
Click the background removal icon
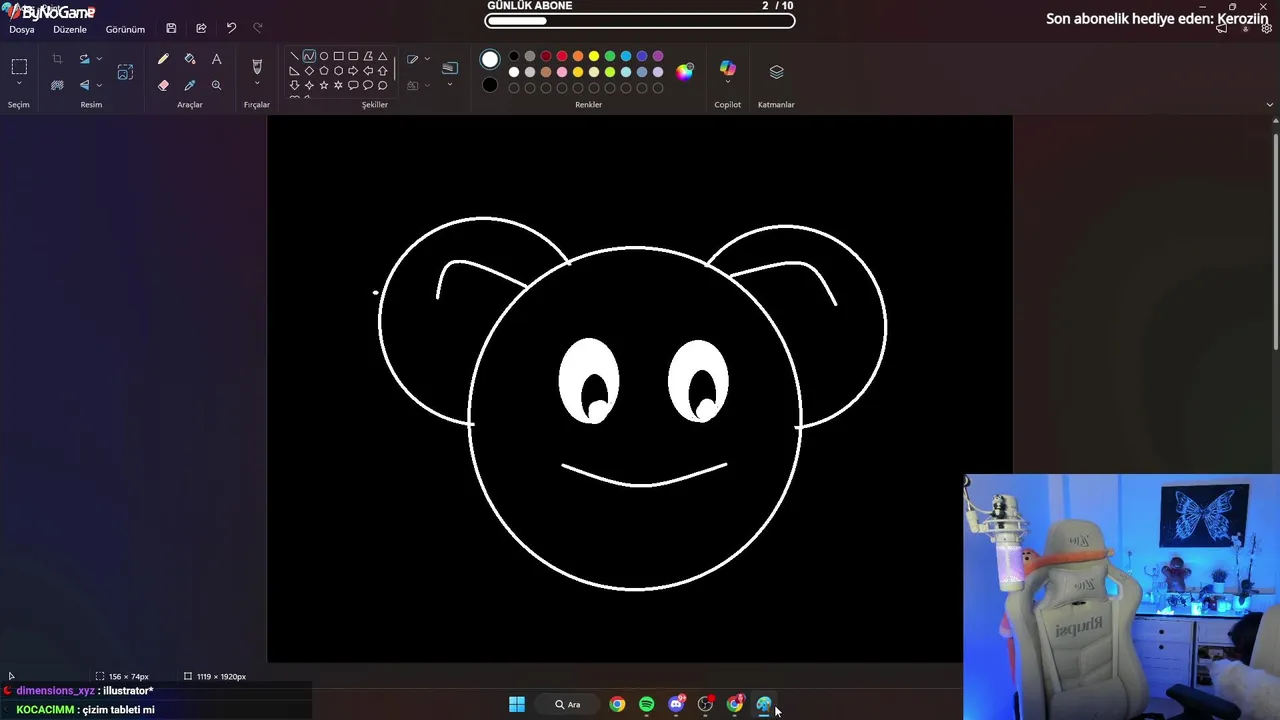coord(57,85)
